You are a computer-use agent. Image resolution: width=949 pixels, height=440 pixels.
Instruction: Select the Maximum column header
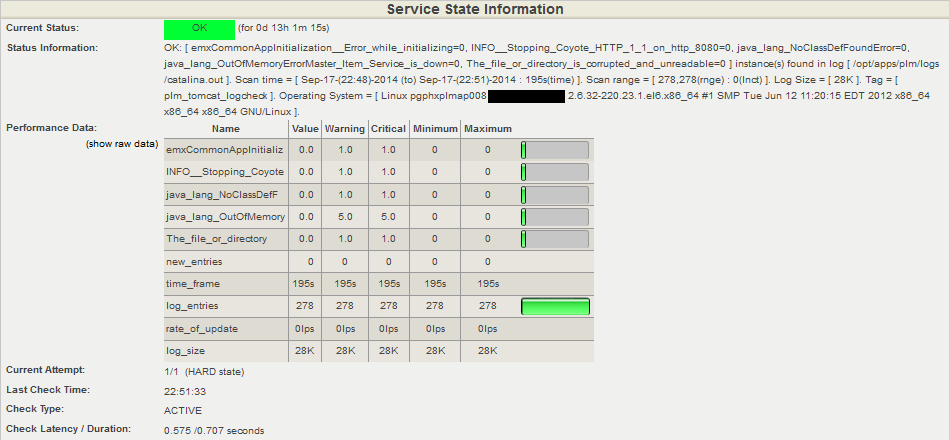pyautogui.click(x=487, y=129)
